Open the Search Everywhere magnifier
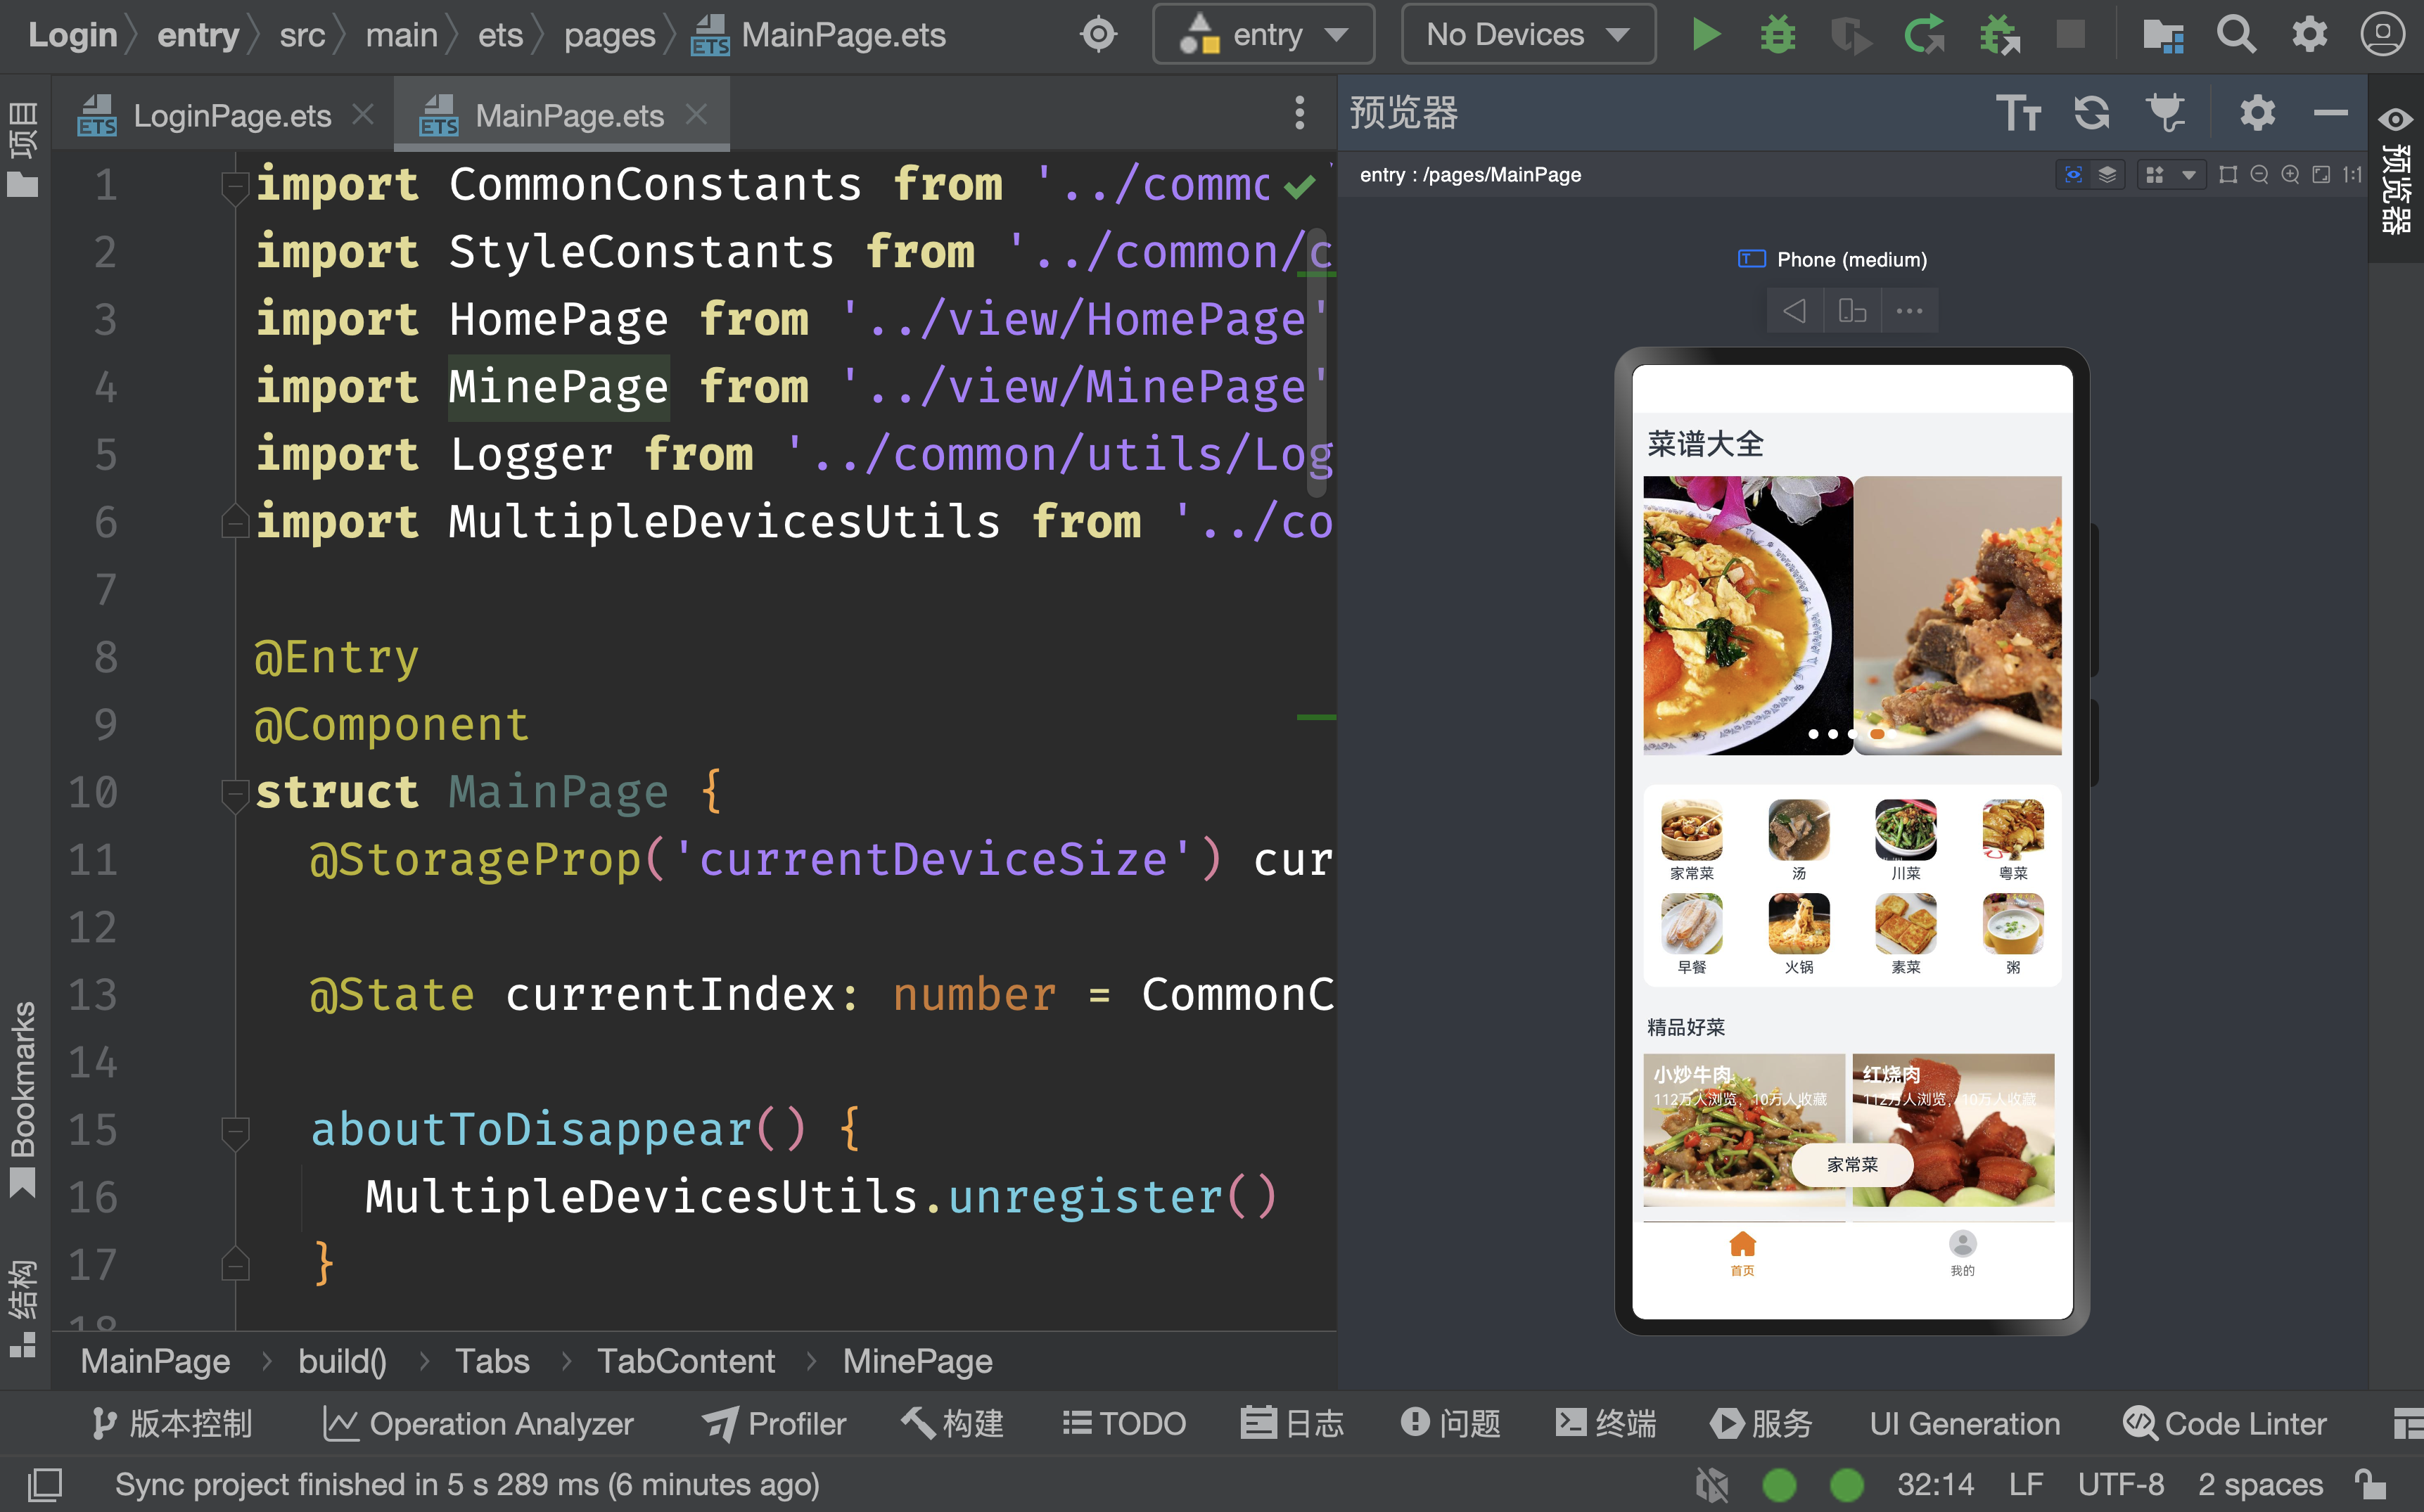The height and width of the screenshot is (1512, 2424). 2236,35
